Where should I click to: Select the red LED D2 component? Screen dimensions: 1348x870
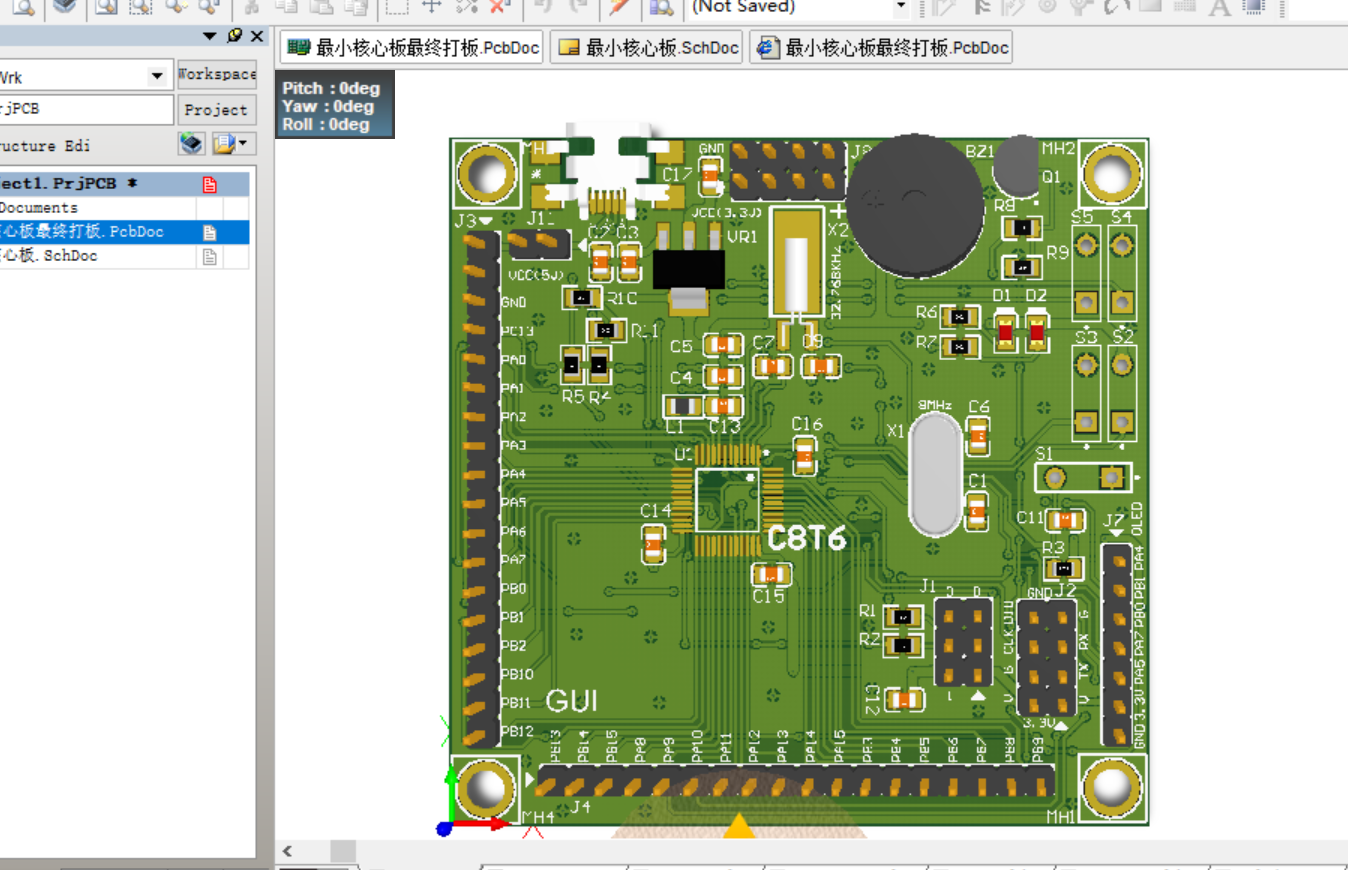1036,332
